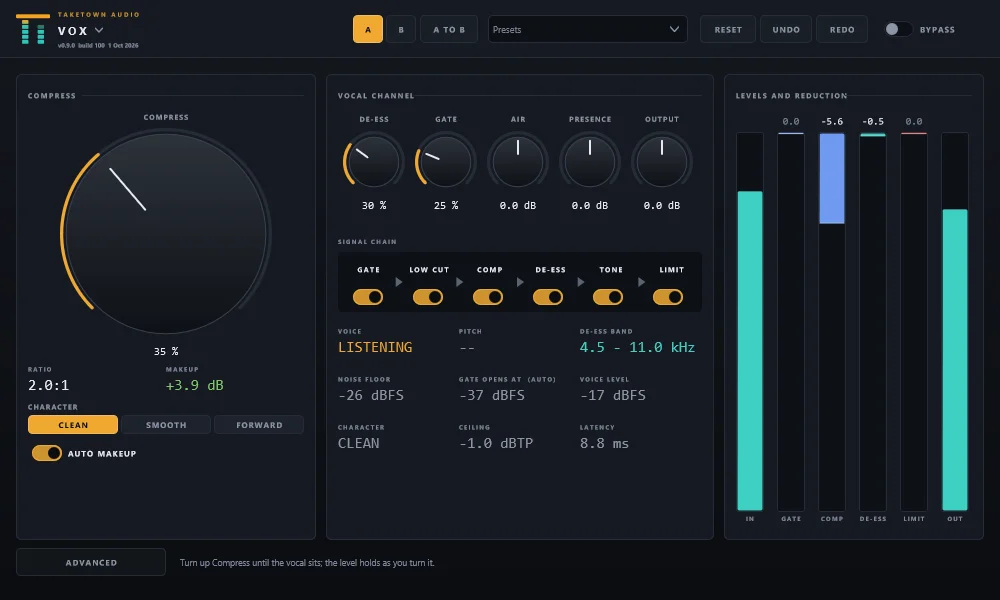1000x600 pixels.
Task: Click the GATE knob
Action: 446,161
